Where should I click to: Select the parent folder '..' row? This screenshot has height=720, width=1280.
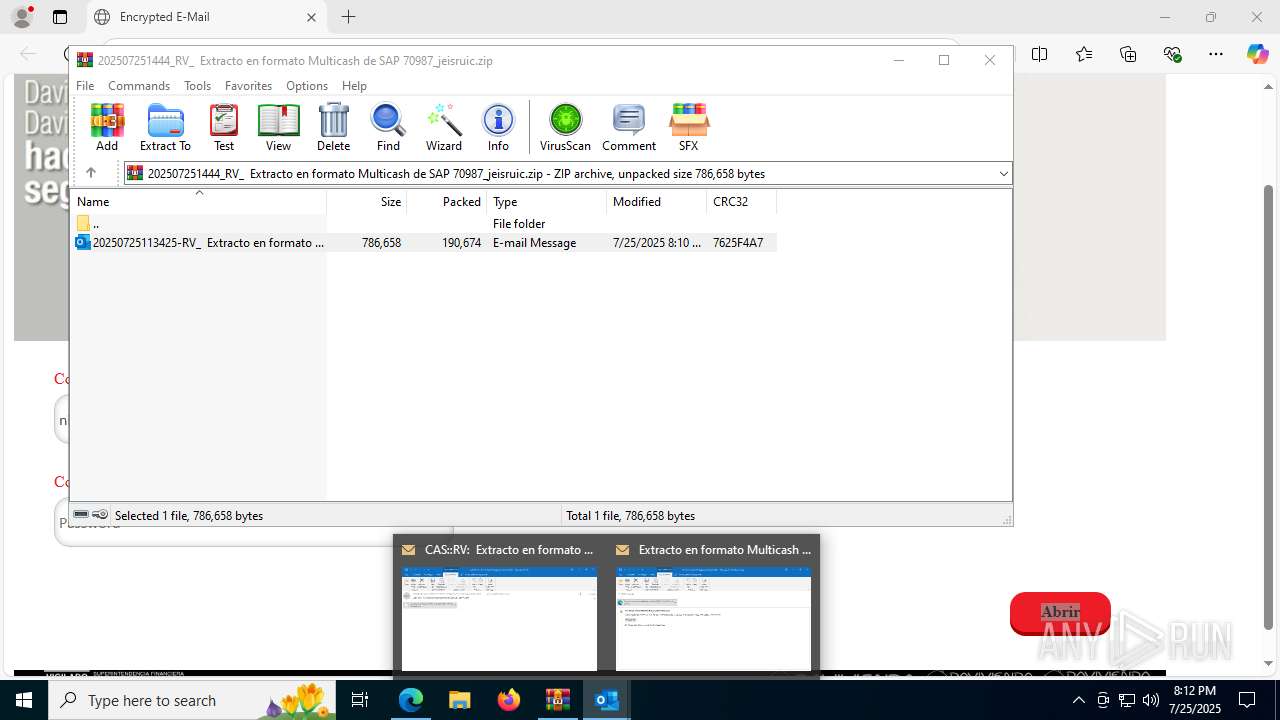coord(424,224)
